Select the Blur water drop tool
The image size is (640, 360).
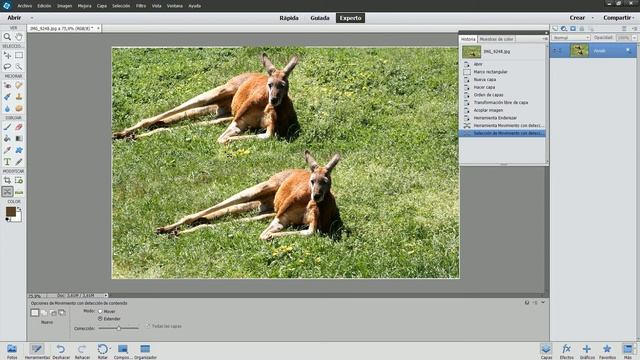(x=7, y=108)
